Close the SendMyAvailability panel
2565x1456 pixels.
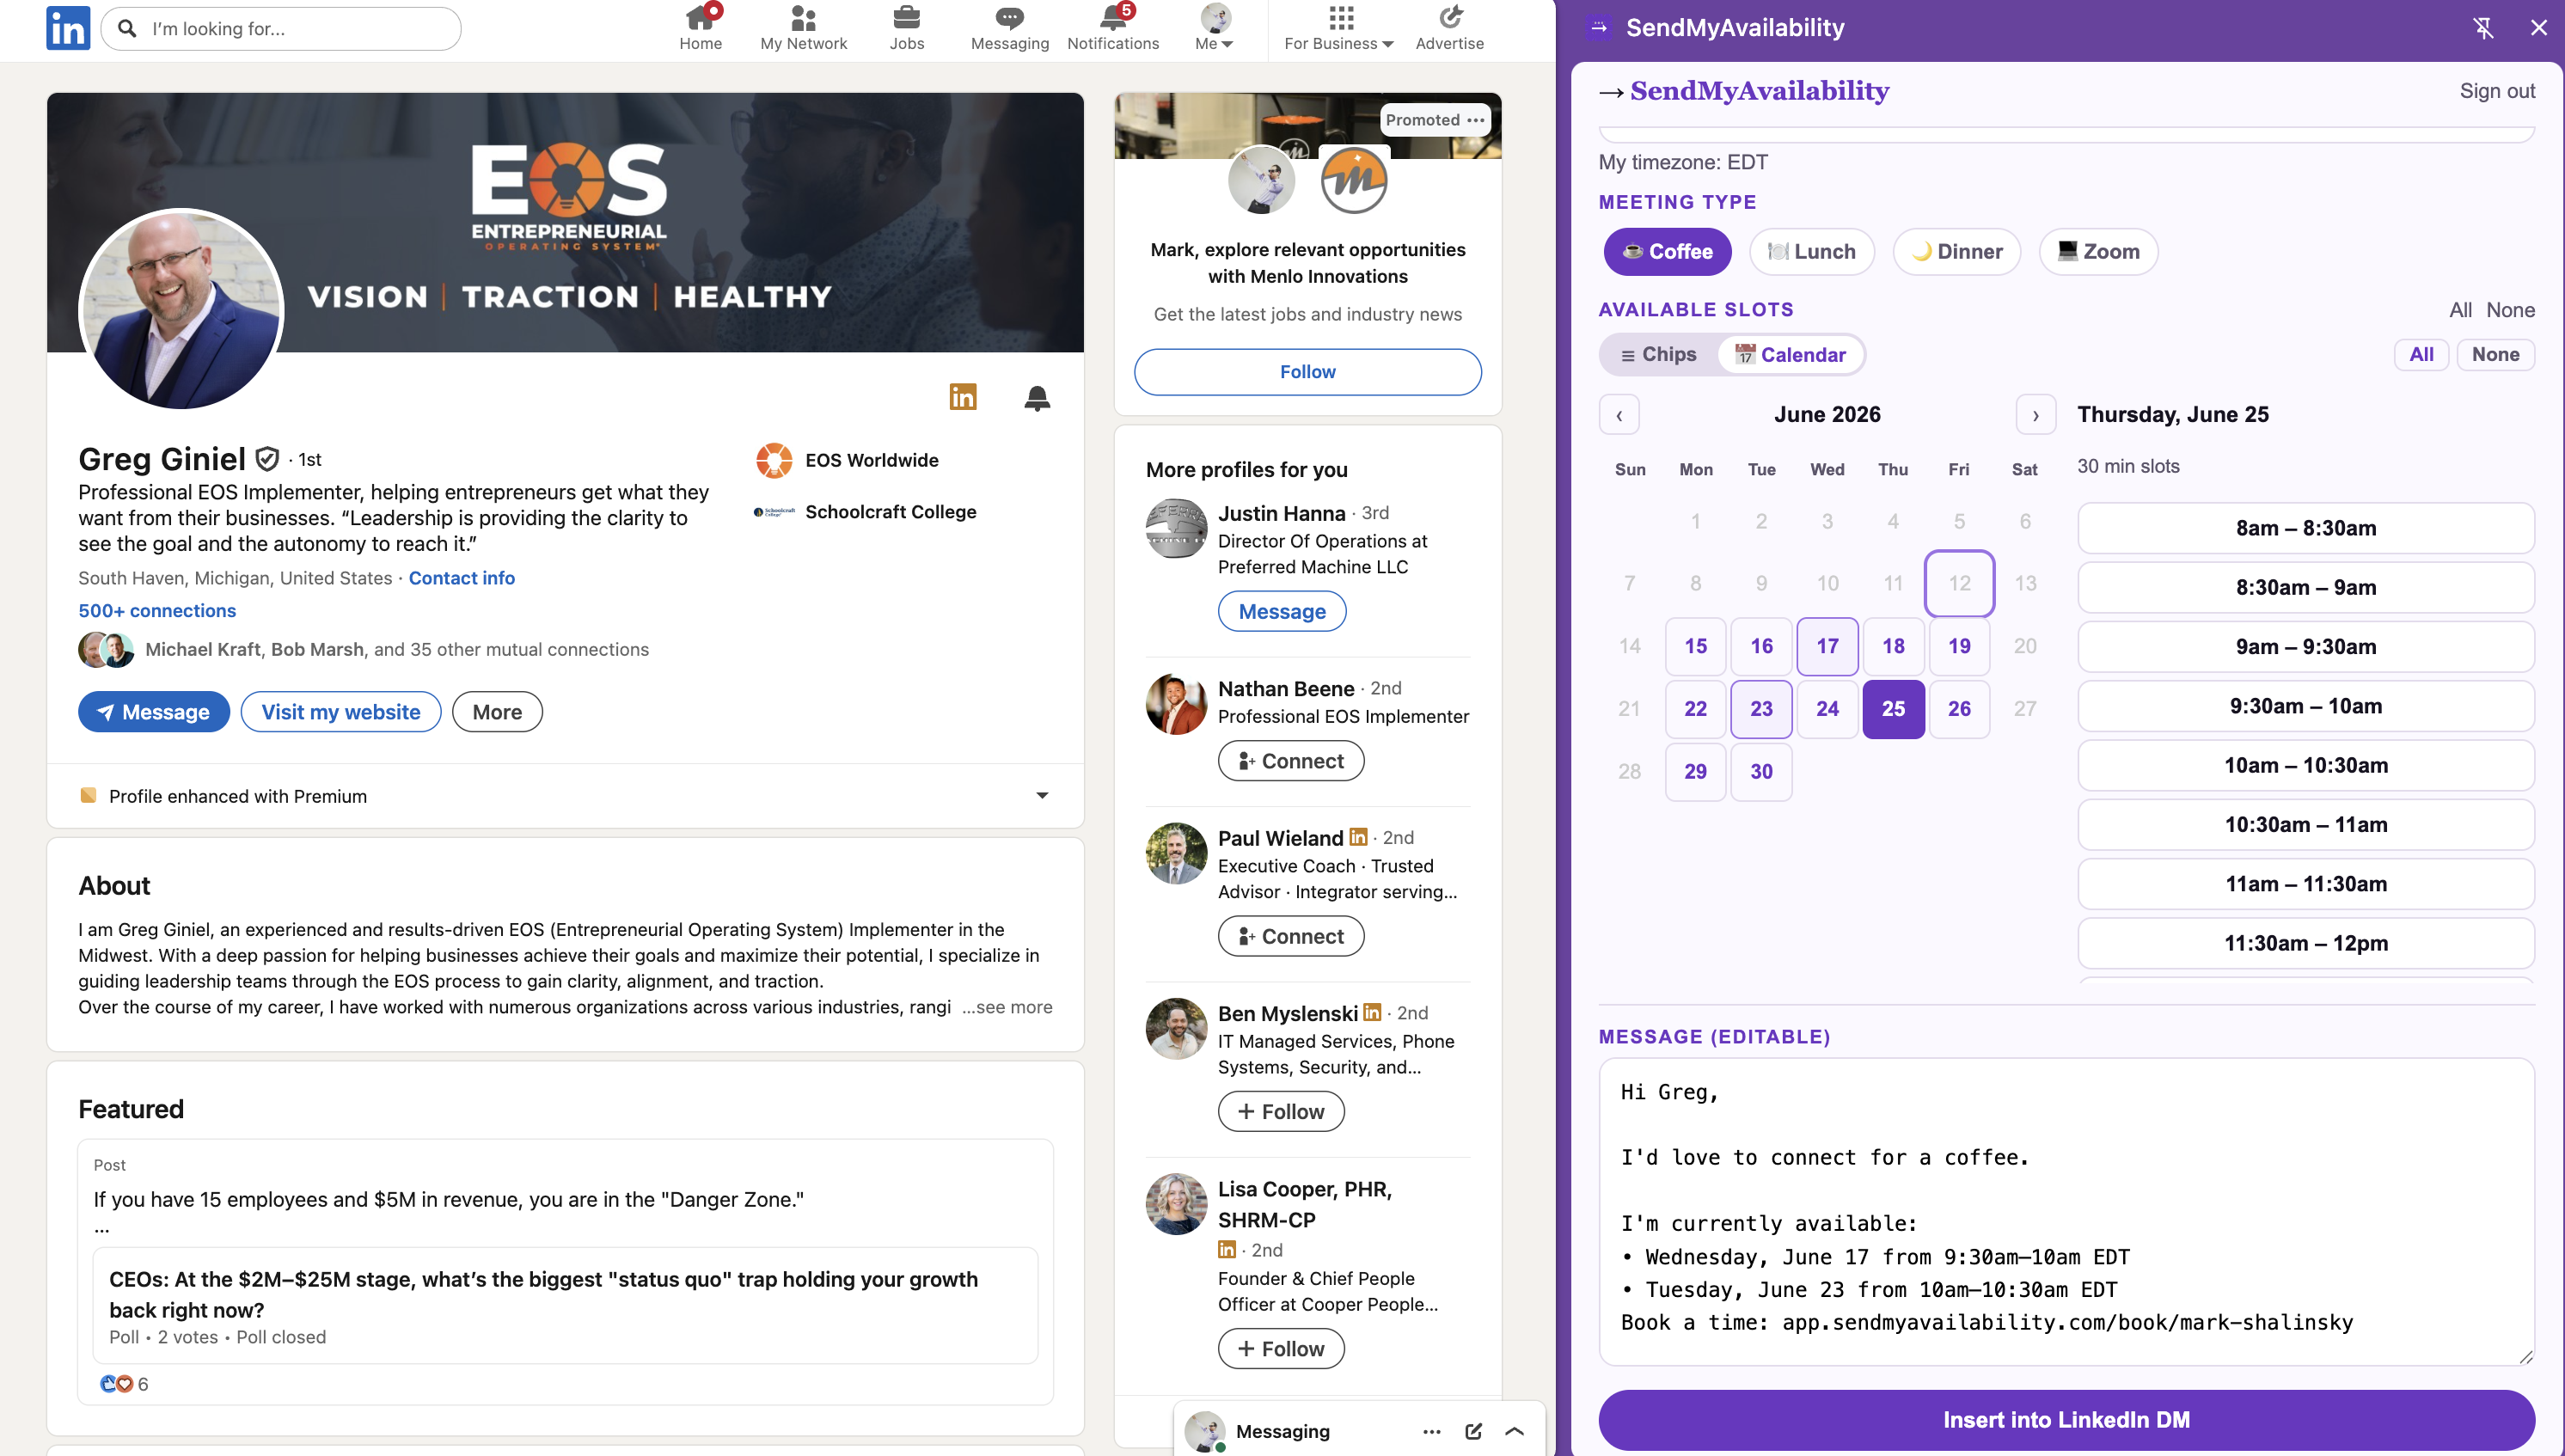2538,28
